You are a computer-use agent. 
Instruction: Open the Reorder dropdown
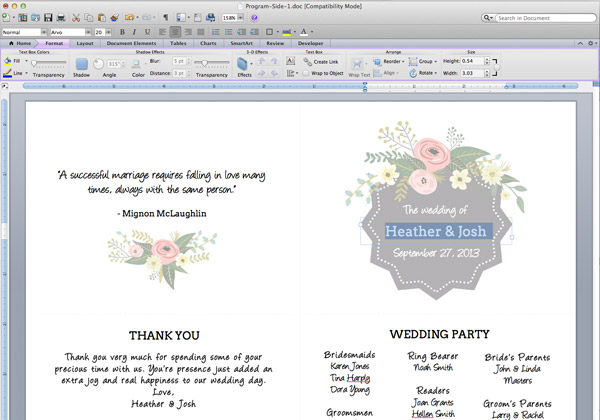pos(389,61)
